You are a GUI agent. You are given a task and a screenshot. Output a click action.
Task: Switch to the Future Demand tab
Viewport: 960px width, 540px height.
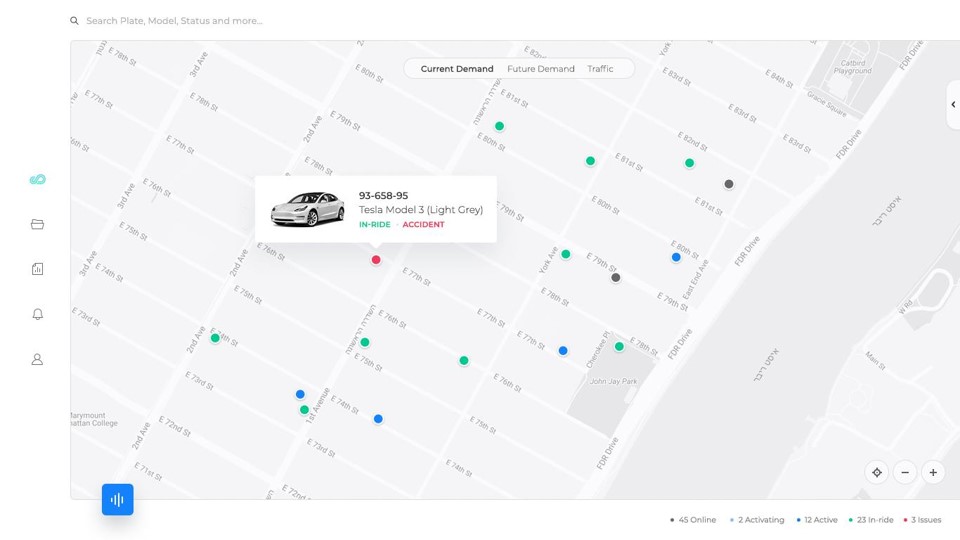(x=541, y=69)
